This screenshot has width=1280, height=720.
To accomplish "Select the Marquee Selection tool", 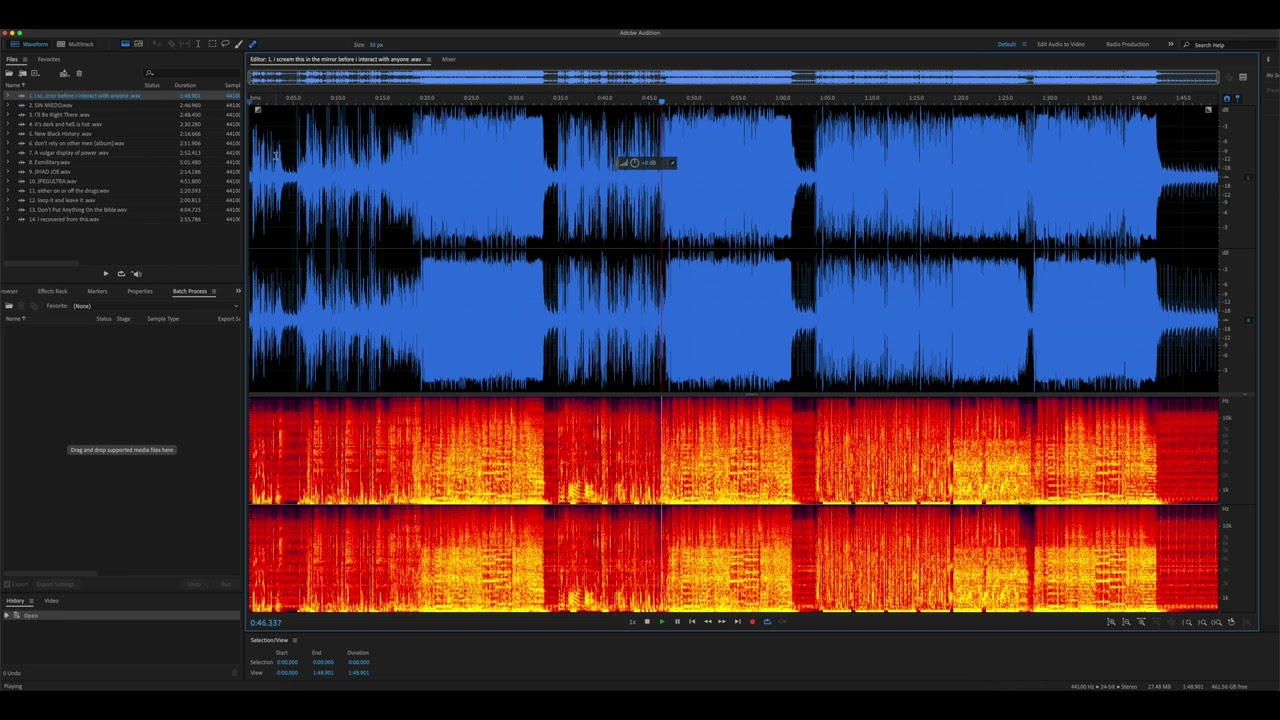I will [212, 44].
